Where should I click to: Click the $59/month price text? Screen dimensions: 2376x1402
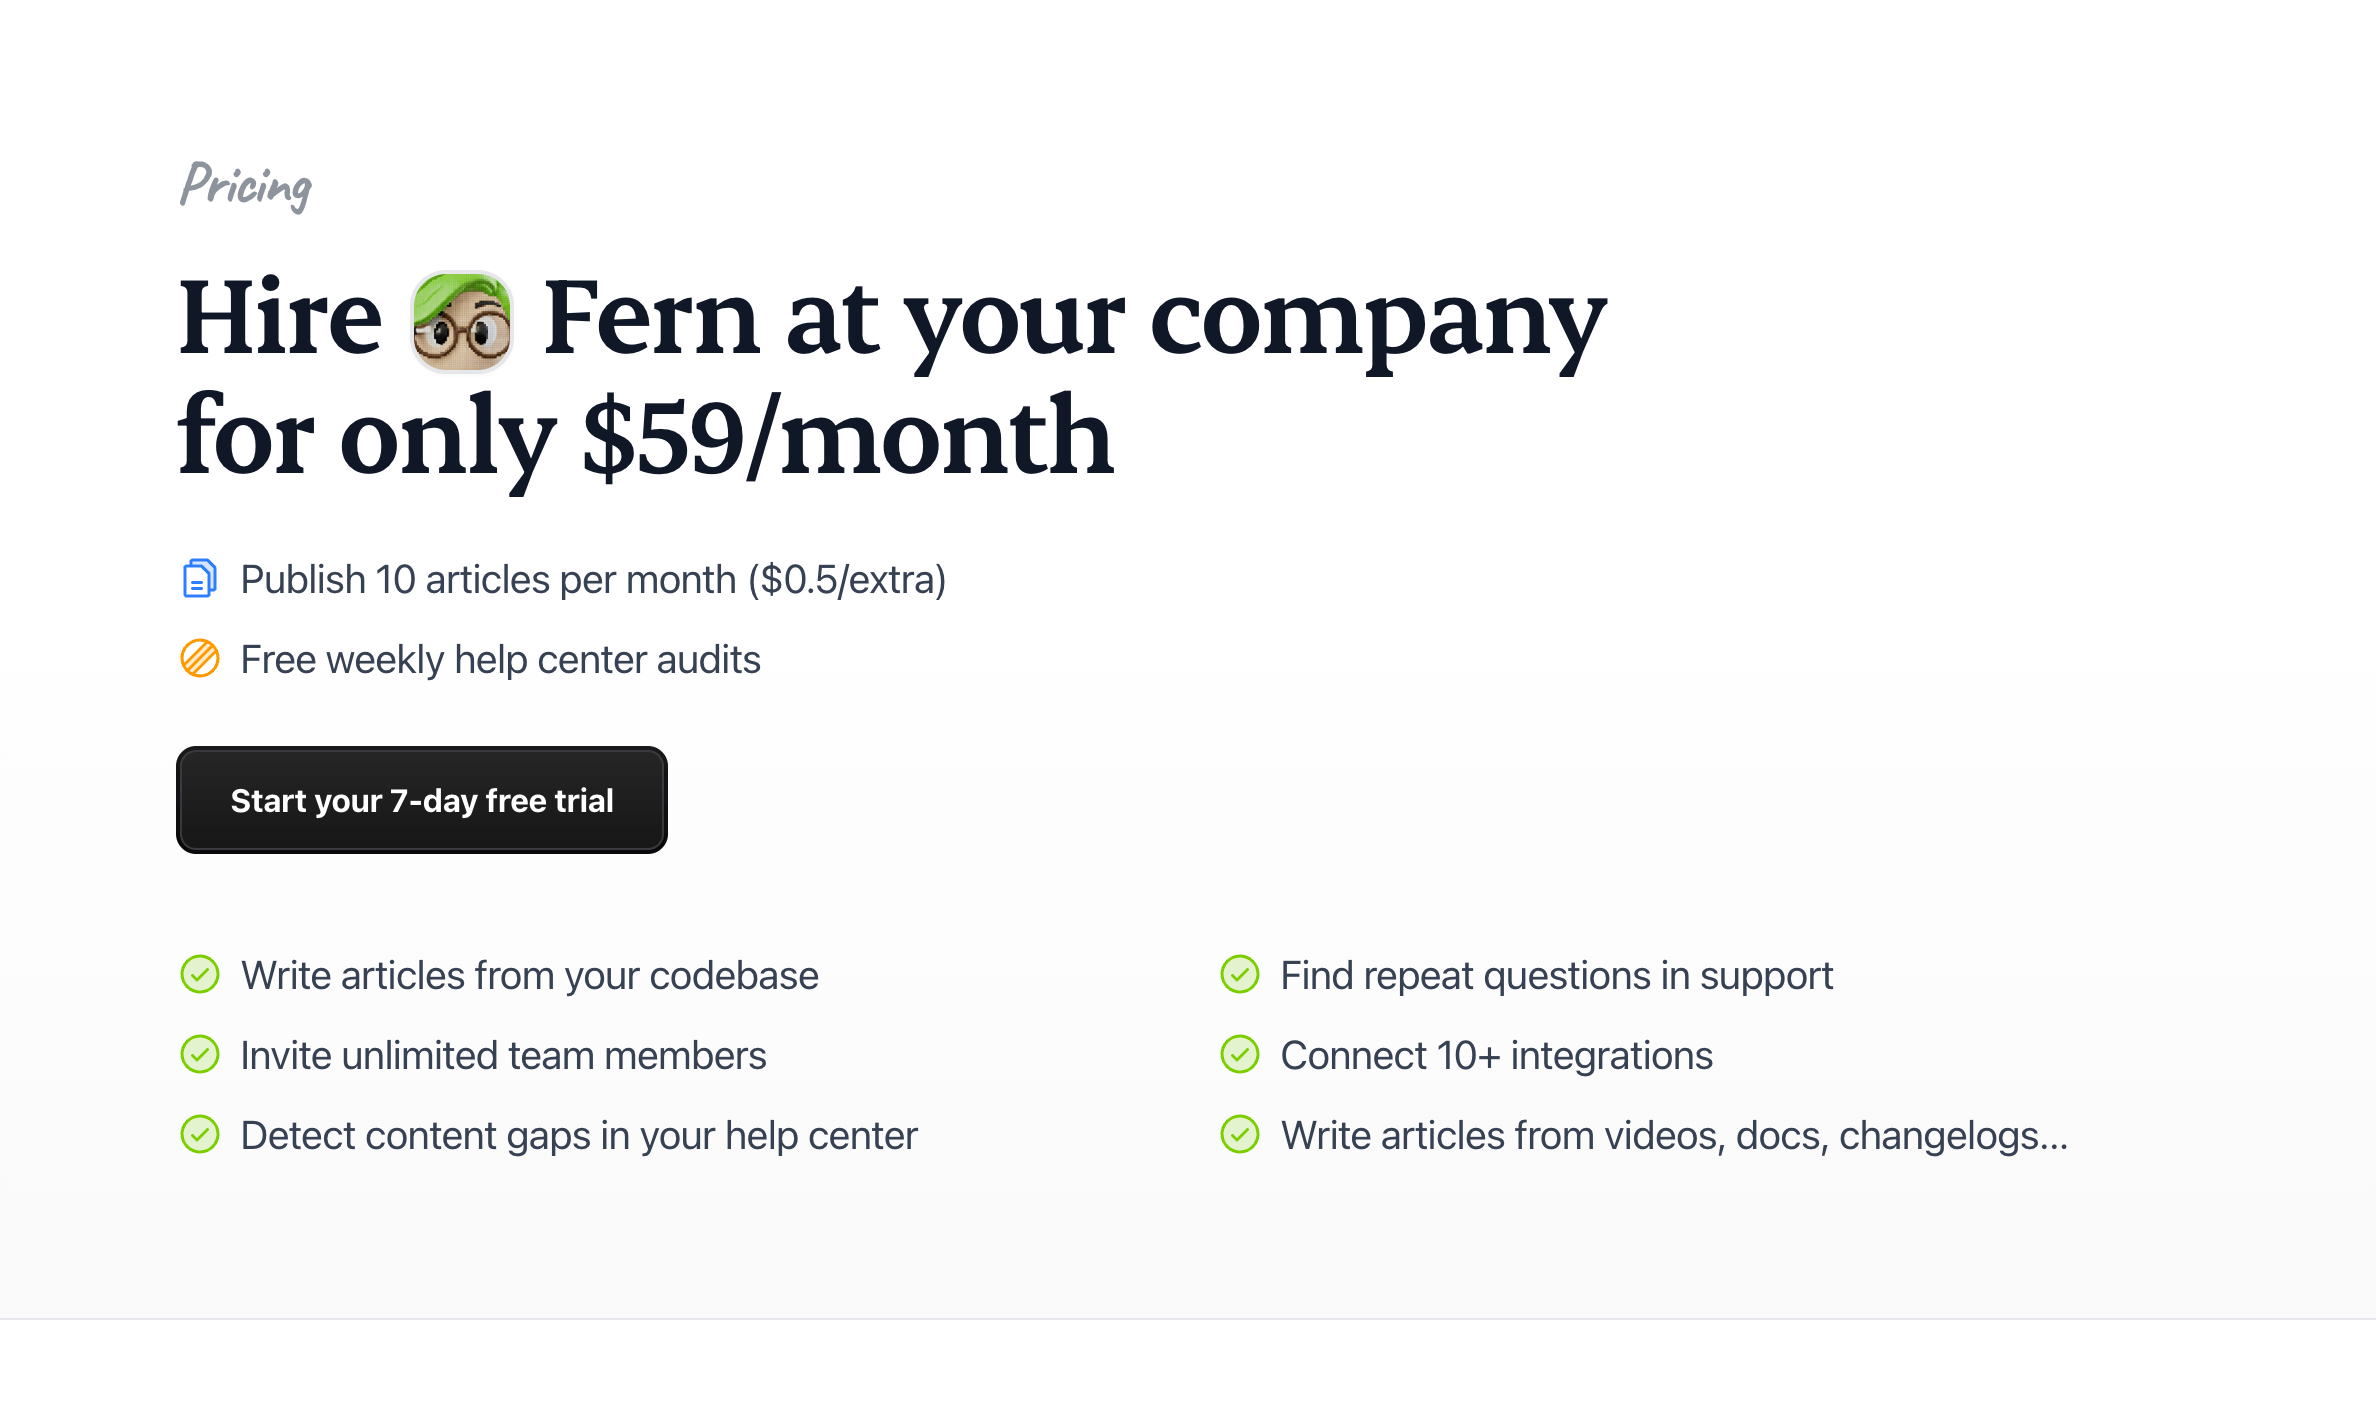tap(848, 437)
